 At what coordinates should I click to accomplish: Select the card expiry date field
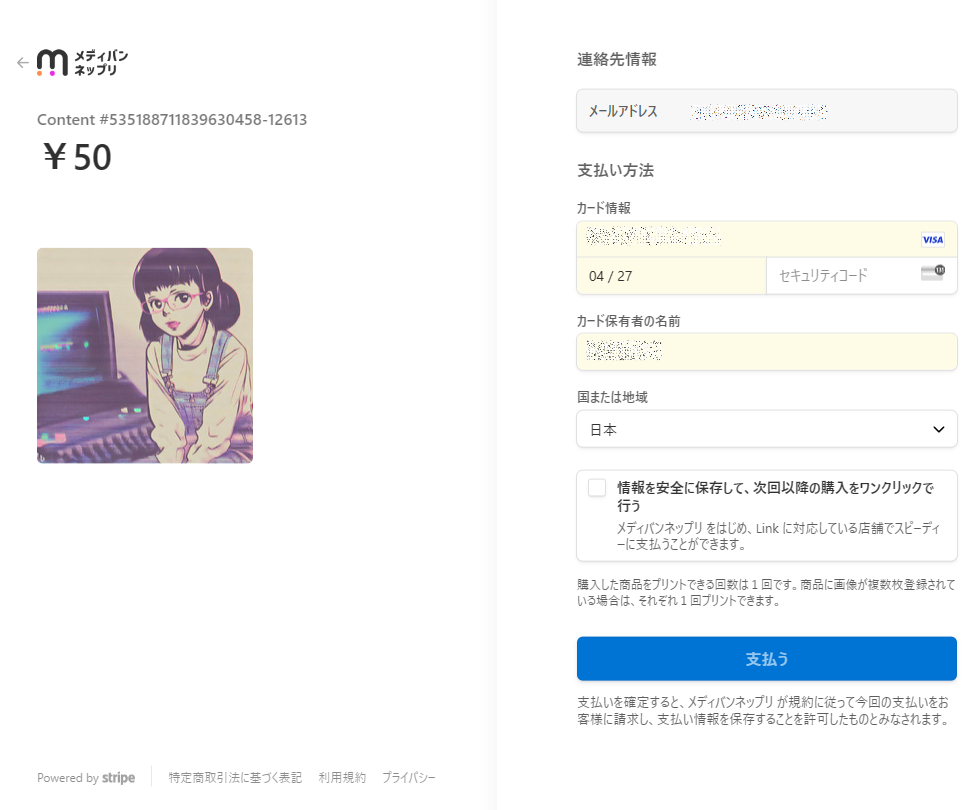pos(671,276)
